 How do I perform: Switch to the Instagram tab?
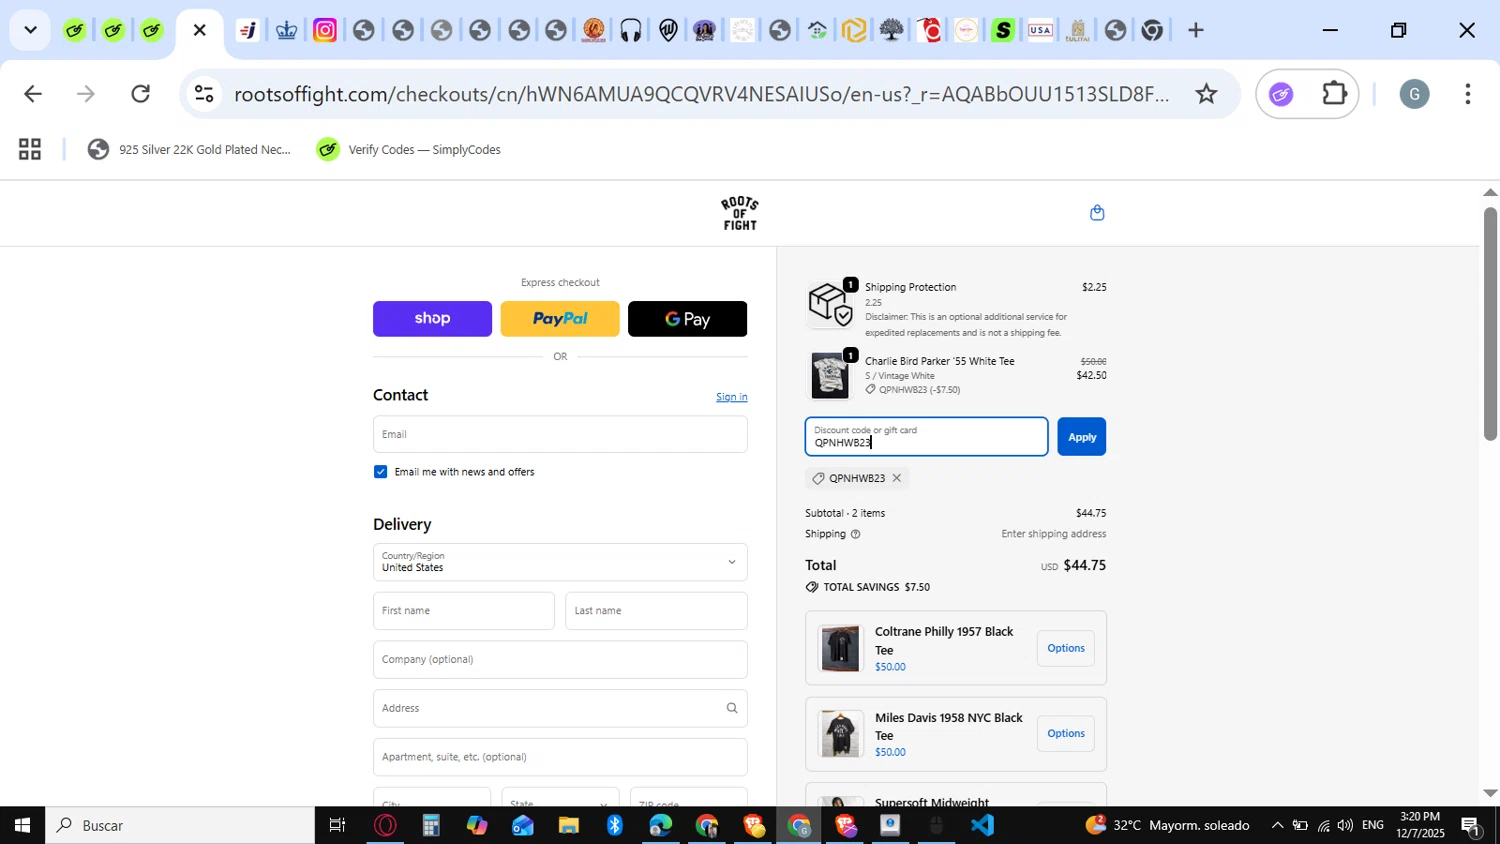tap(325, 30)
